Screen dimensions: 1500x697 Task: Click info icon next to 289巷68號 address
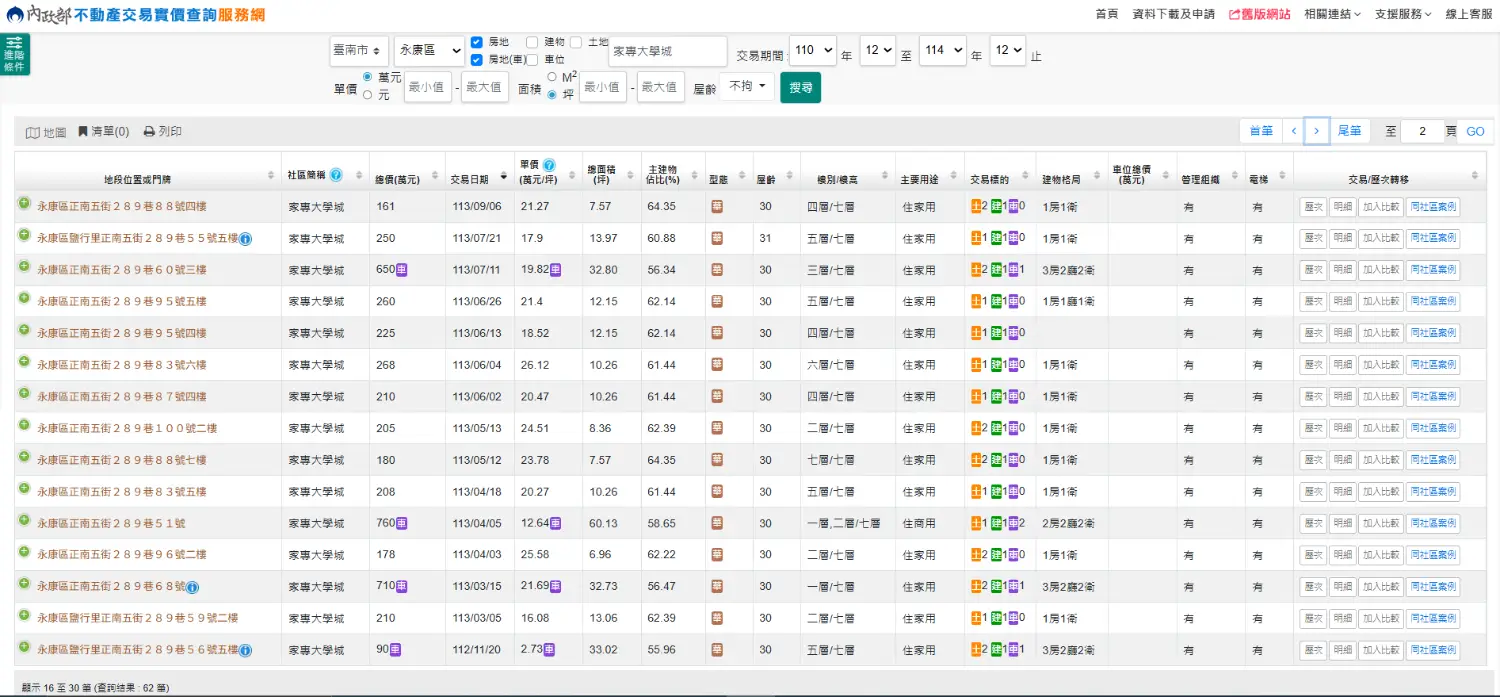[193, 587]
